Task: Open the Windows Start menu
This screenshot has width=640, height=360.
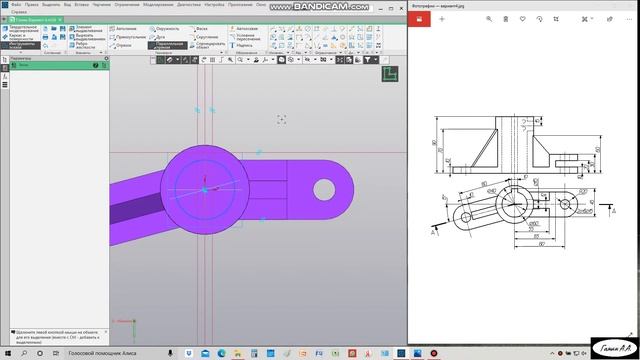Action: point(7,353)
